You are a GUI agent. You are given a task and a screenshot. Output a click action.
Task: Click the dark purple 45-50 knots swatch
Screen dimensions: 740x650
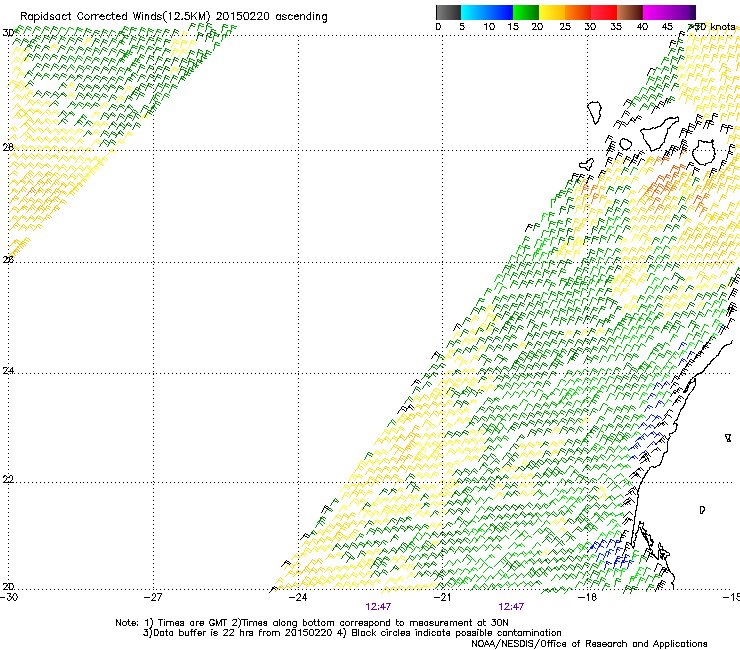682,12
